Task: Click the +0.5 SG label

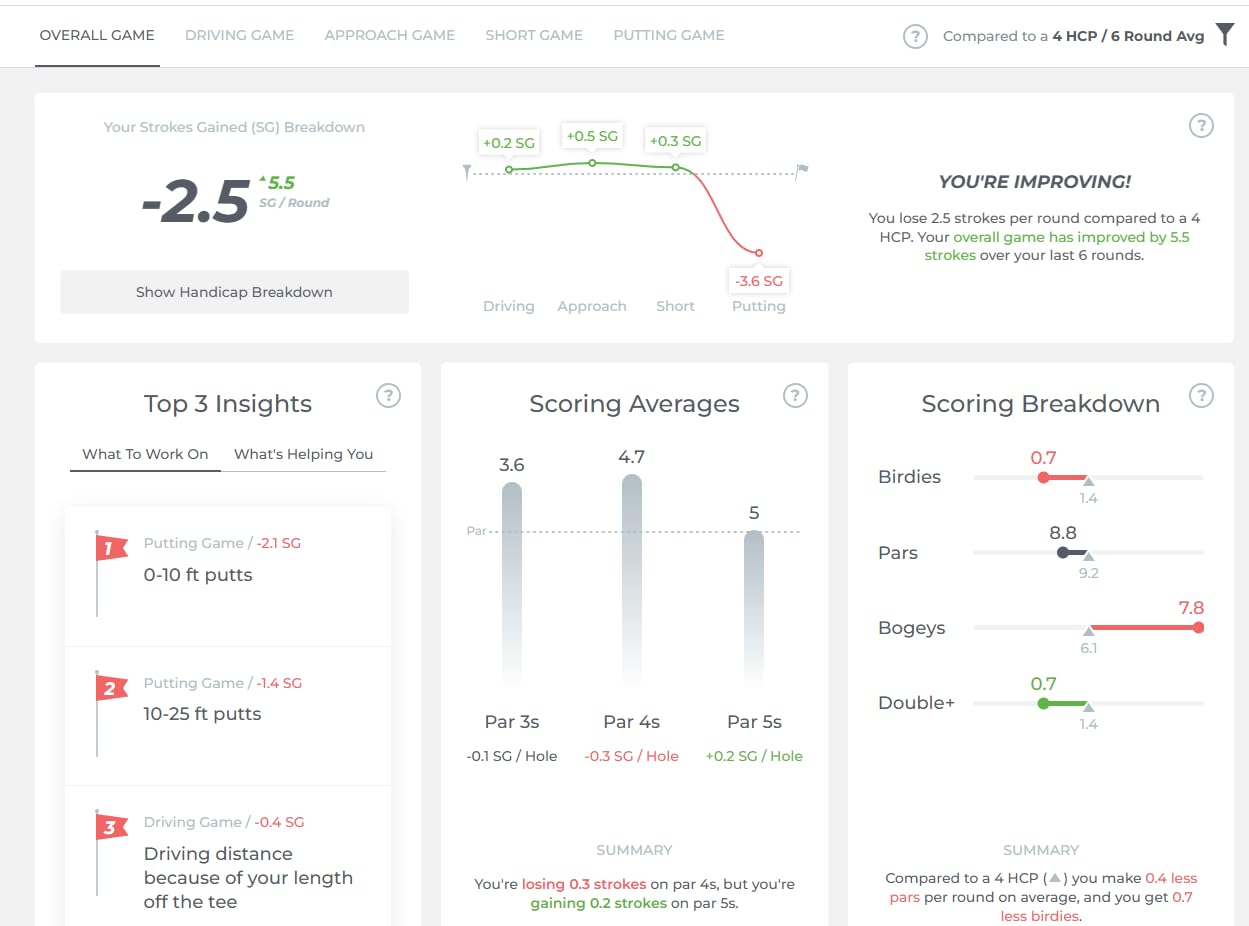Action: (592, 136)
